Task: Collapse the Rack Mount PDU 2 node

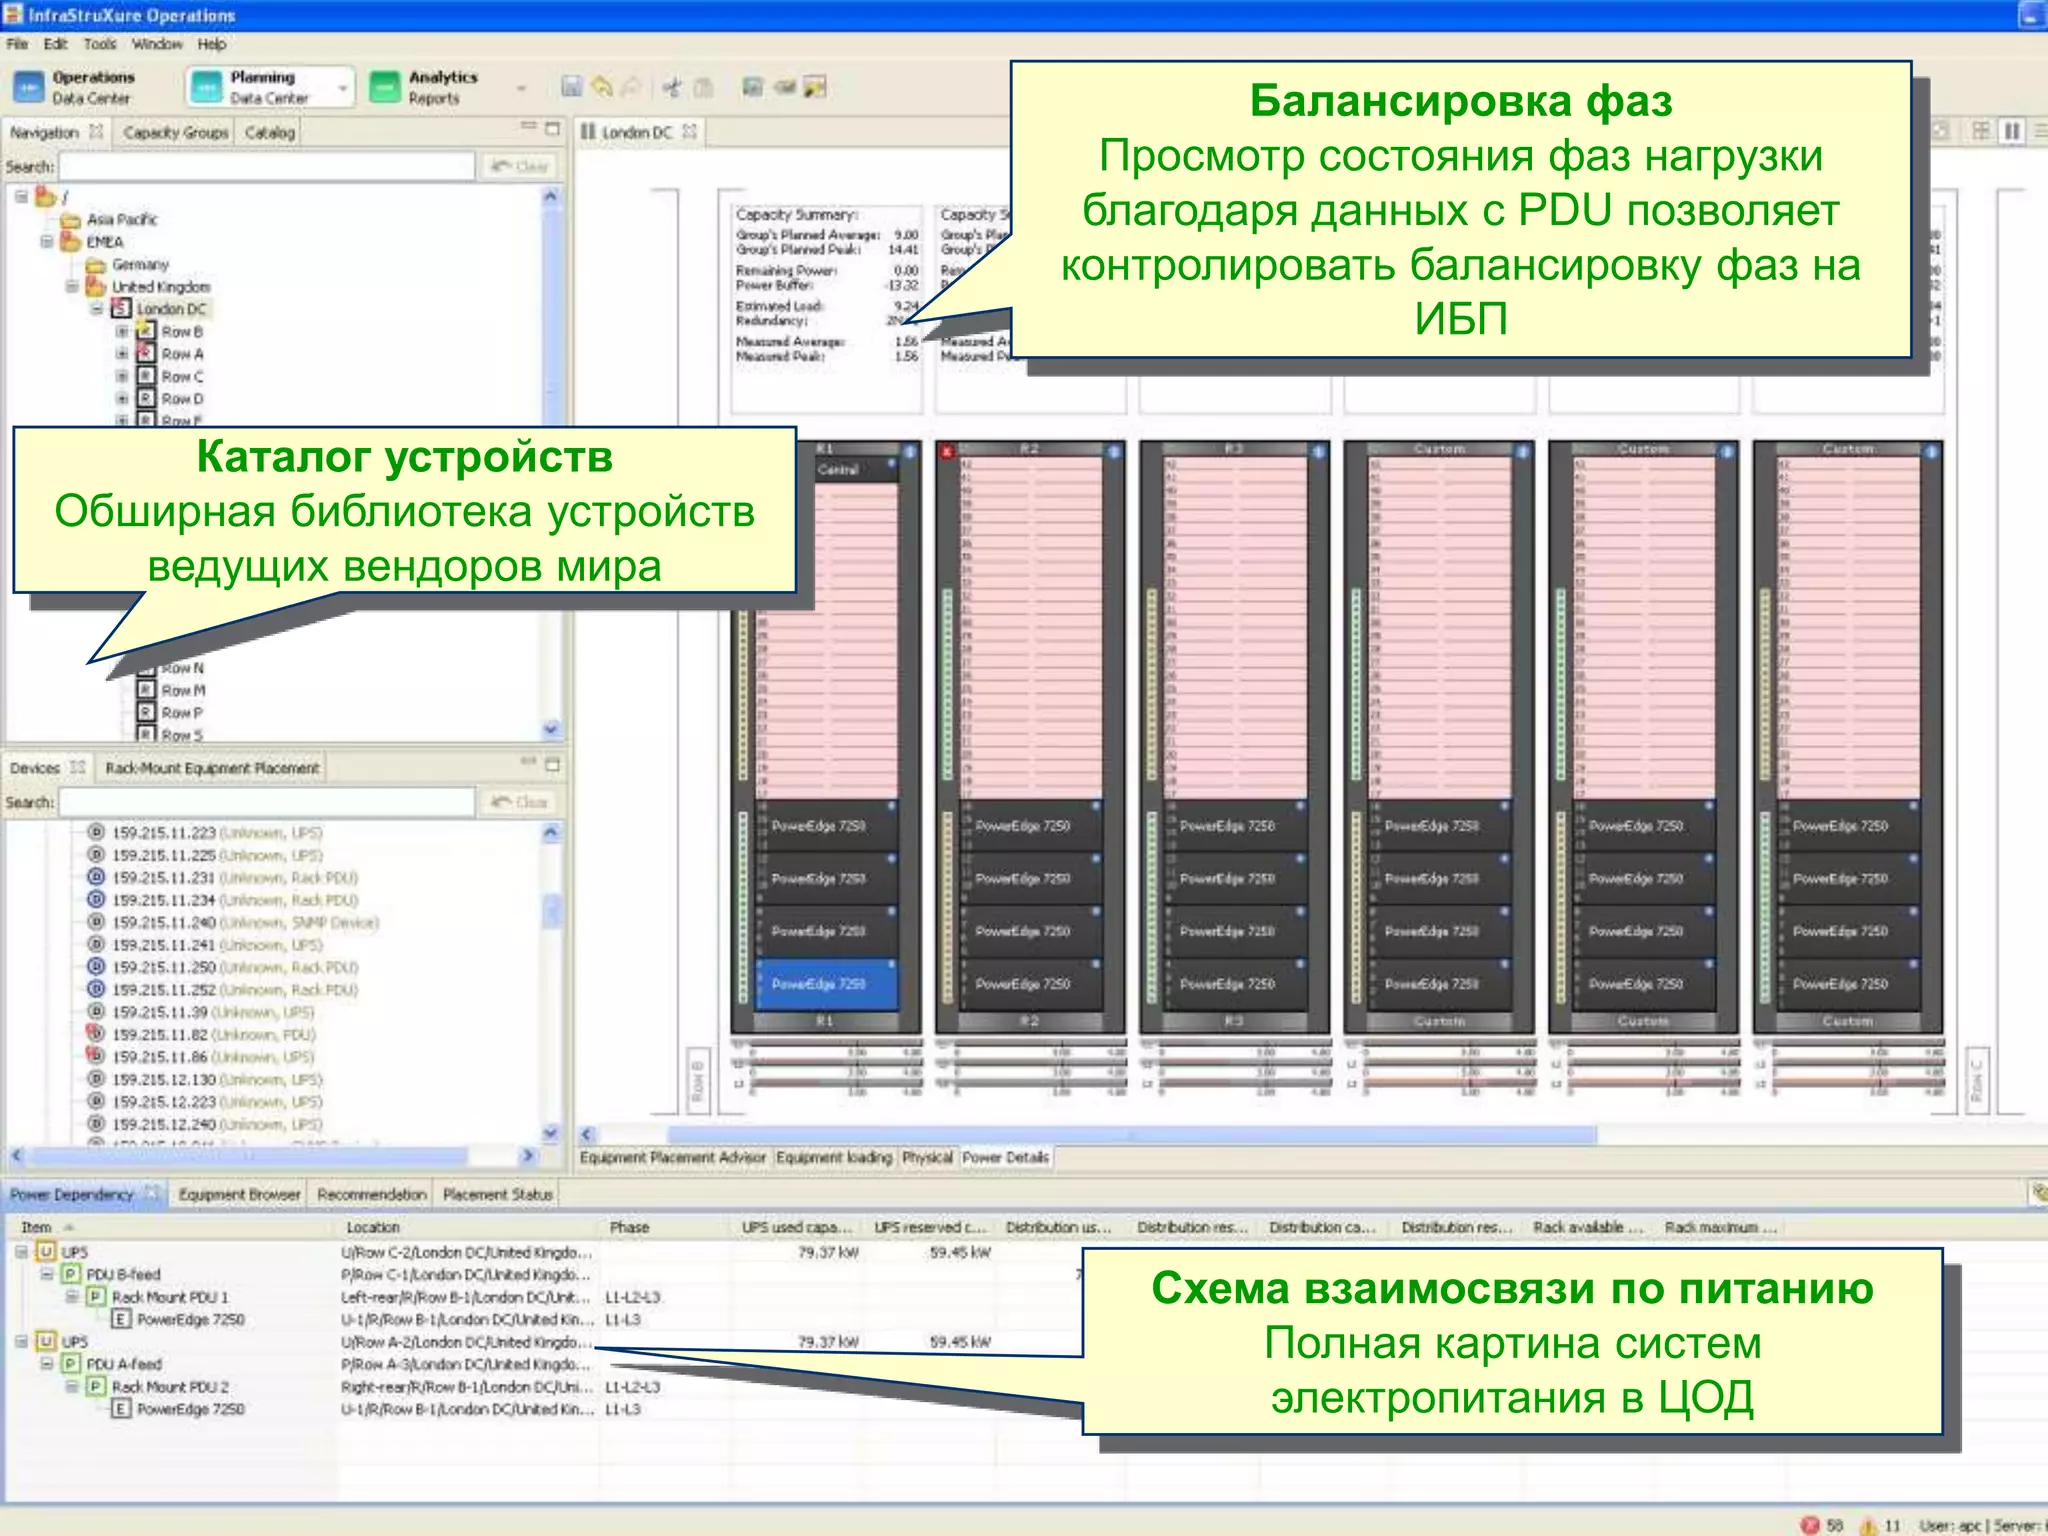Action: point(71,1386)
